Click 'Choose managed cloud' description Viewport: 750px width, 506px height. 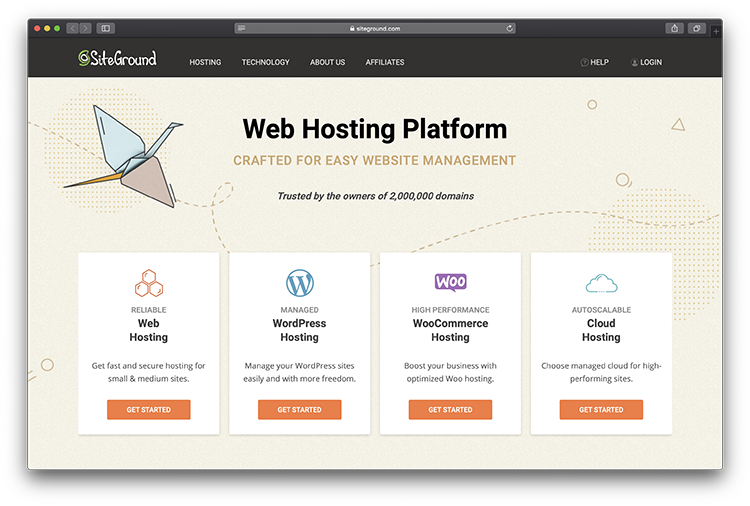tap(601, 372)
